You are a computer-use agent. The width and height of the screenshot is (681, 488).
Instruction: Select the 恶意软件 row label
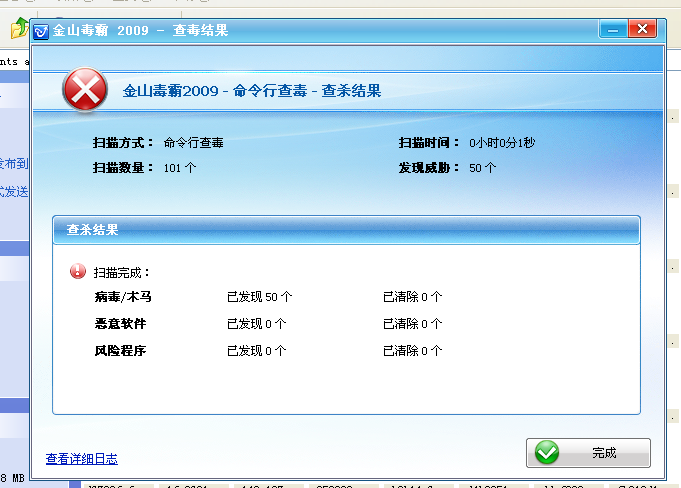point(120,324)
